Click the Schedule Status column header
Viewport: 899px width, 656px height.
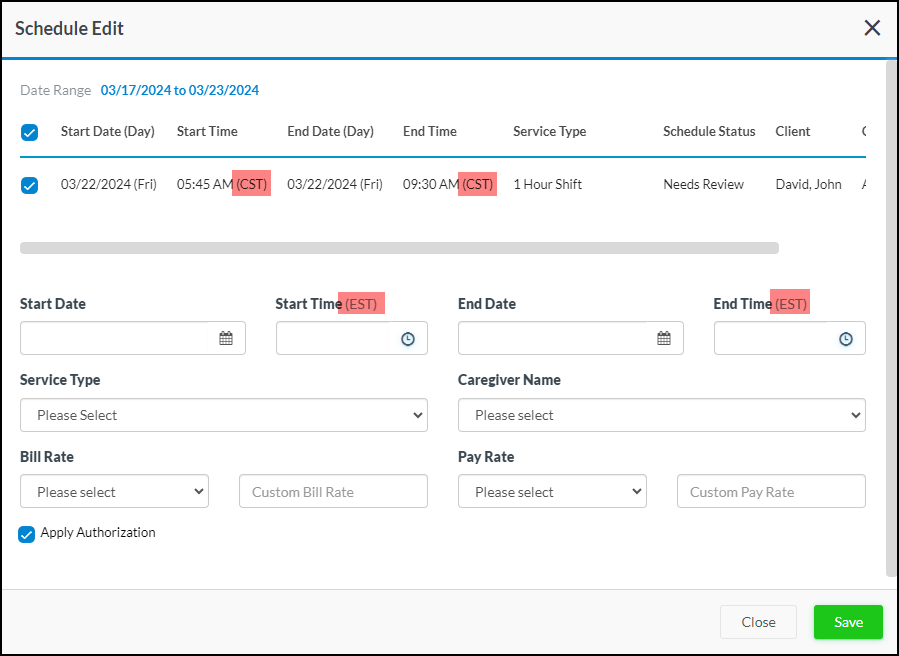709,132
